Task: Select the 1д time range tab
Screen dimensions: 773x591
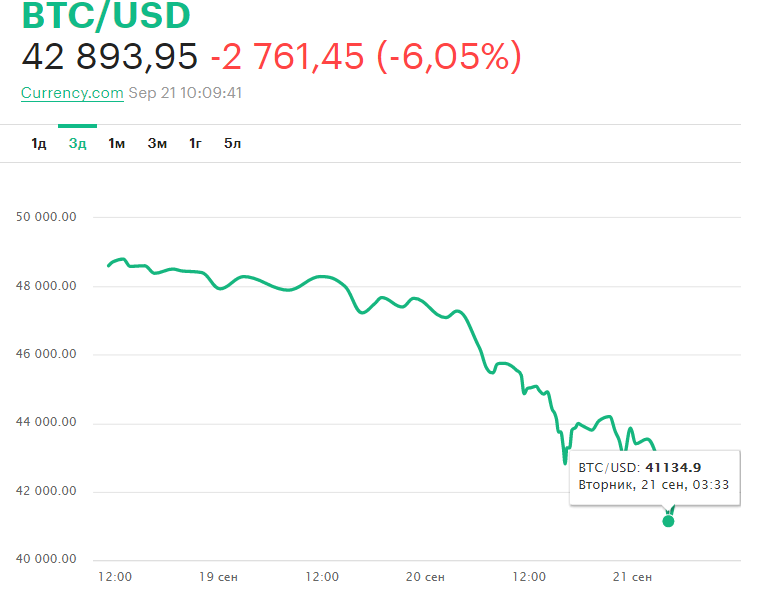Action: [x=39, y=143]
